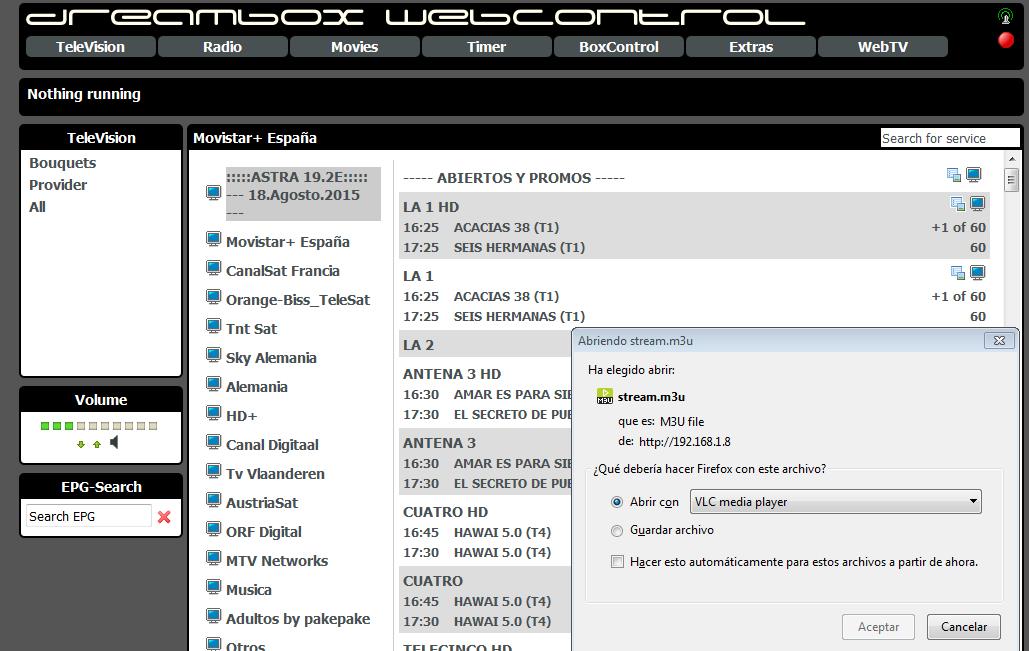Screen dimensions: 1029x651
Task: Stream ASTRA 19.2E bouquet via monitor icon
Action: point(213,193)
